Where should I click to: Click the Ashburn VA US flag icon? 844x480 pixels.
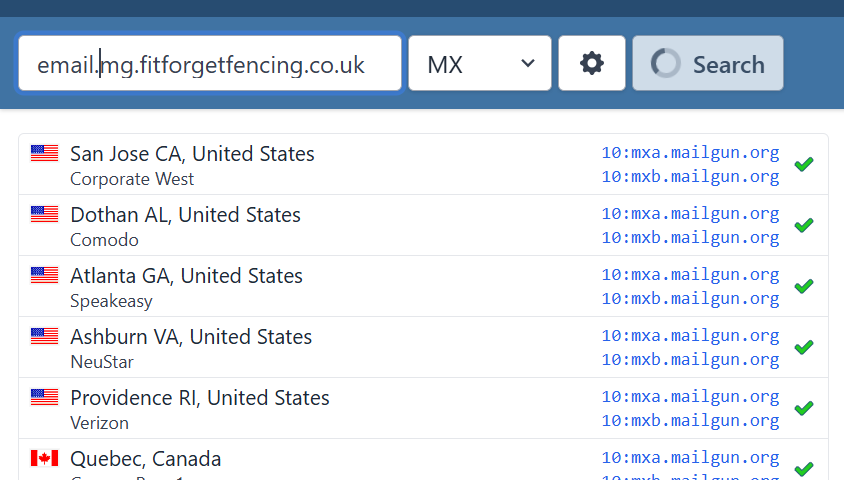pyautogui.click(x=44, y=337)
